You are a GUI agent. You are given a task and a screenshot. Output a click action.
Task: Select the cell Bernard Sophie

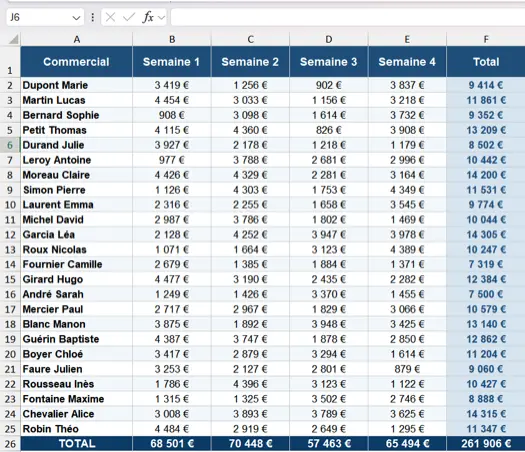tap(77, 115)
